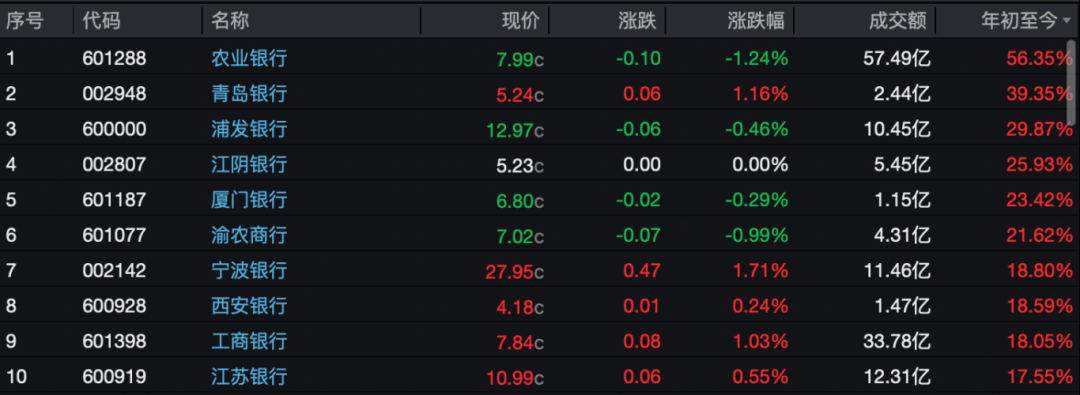Click the 1.16% change cell
The width and height of the screenshot is (1080, 395).
coord(760,94)
